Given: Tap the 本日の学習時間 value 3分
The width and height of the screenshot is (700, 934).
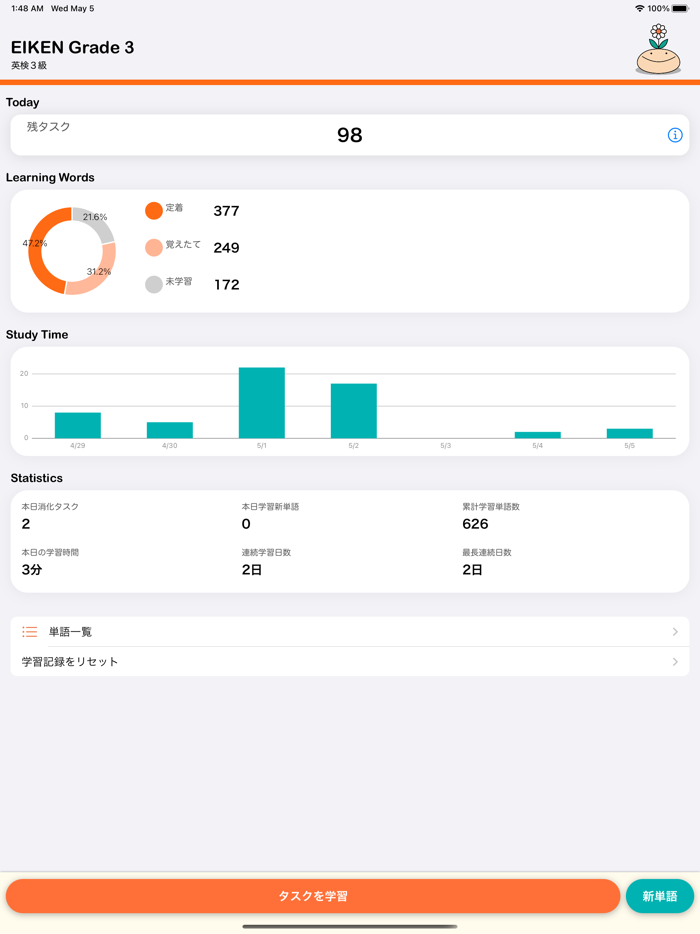Looking at the screenshot, I should pyautogui.click(x=32, y=570).
